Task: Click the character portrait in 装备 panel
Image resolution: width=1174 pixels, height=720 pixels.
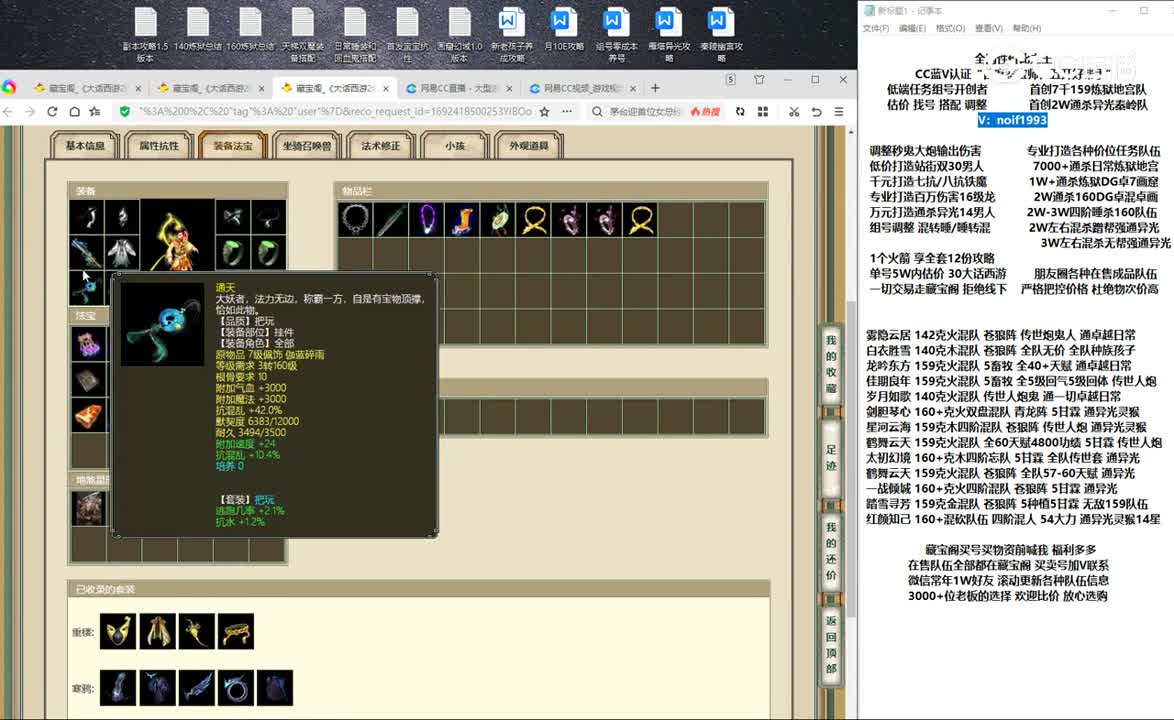Action: (x=177, y=235)
